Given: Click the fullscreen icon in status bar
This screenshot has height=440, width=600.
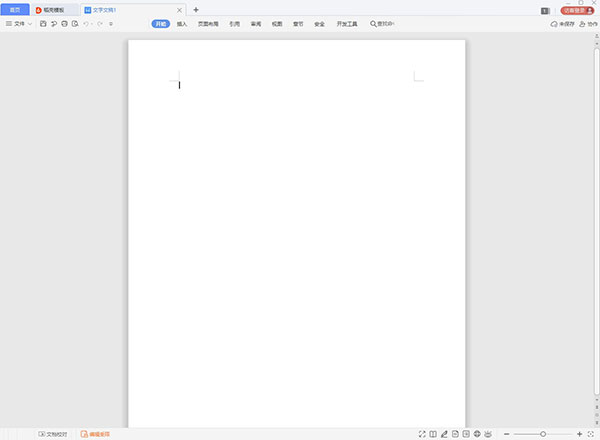Looking at the screenshot, I should pyautogui.click(x=422, y=434).
